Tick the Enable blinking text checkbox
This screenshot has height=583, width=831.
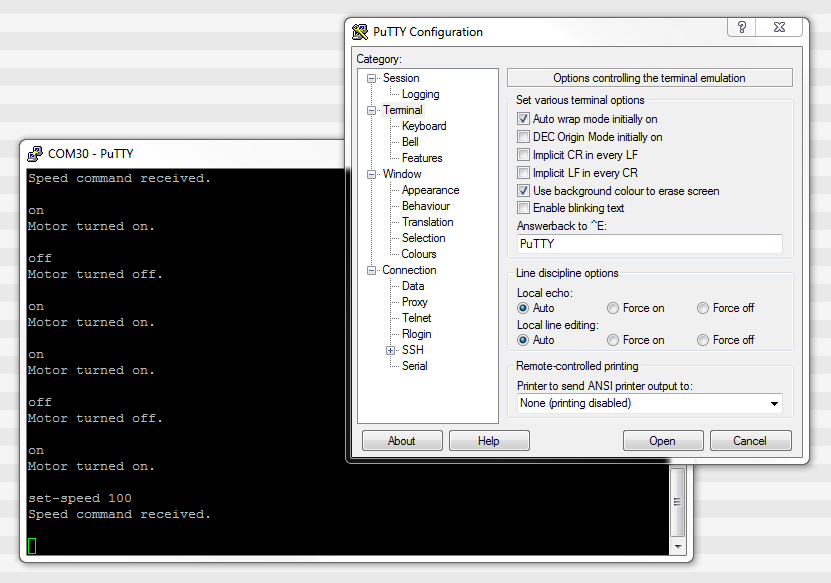pos(523,208)
